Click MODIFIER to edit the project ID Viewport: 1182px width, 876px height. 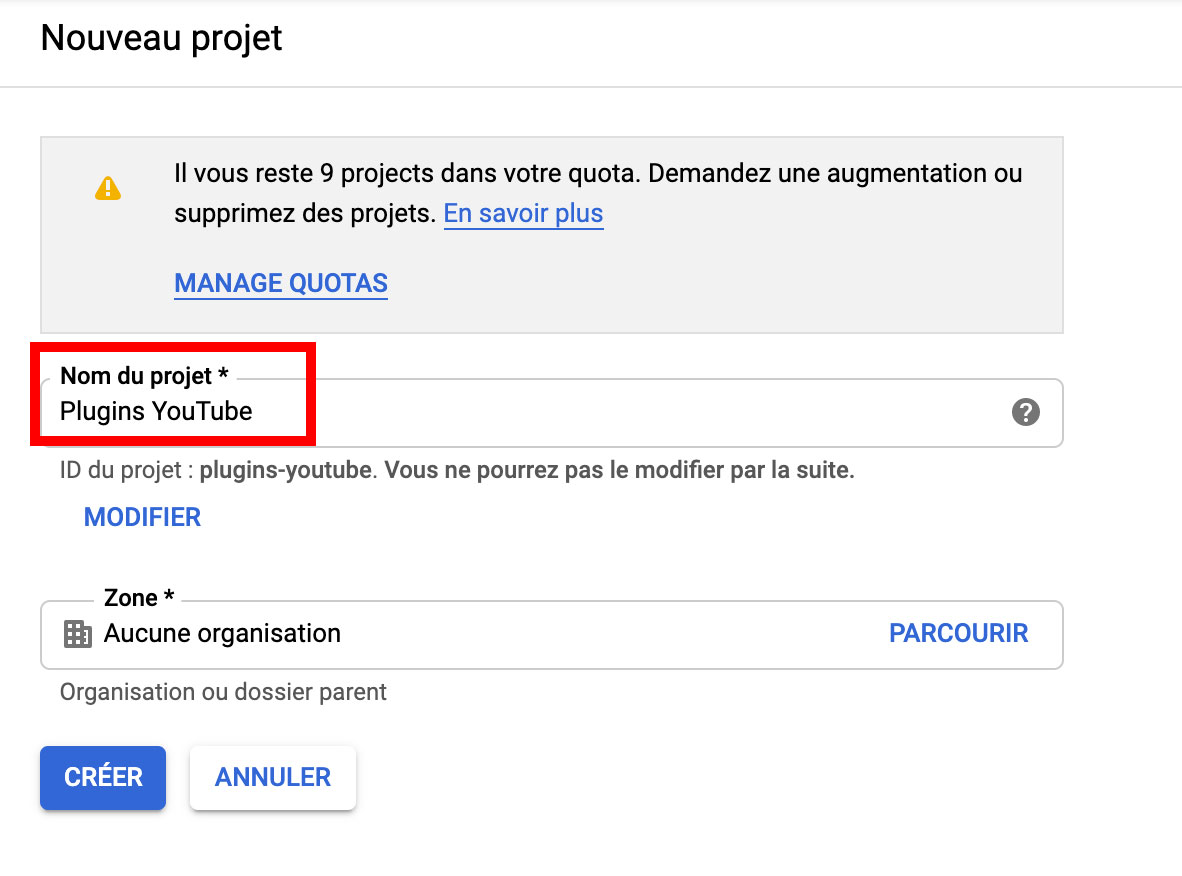click(x=142, y=517)
